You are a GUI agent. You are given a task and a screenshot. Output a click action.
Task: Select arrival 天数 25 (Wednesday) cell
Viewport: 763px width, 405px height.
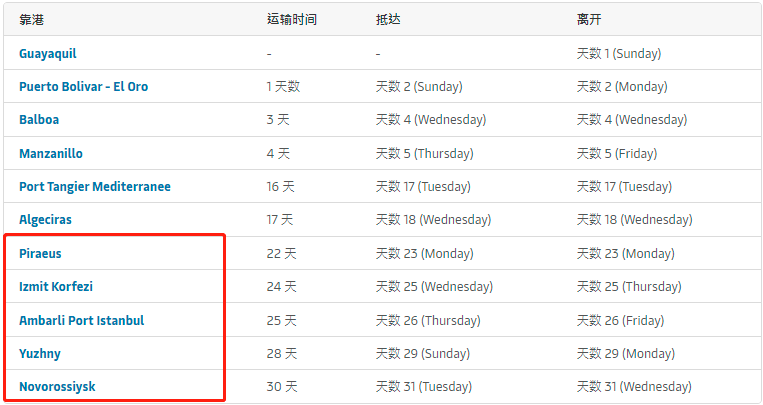coord(434,286)
